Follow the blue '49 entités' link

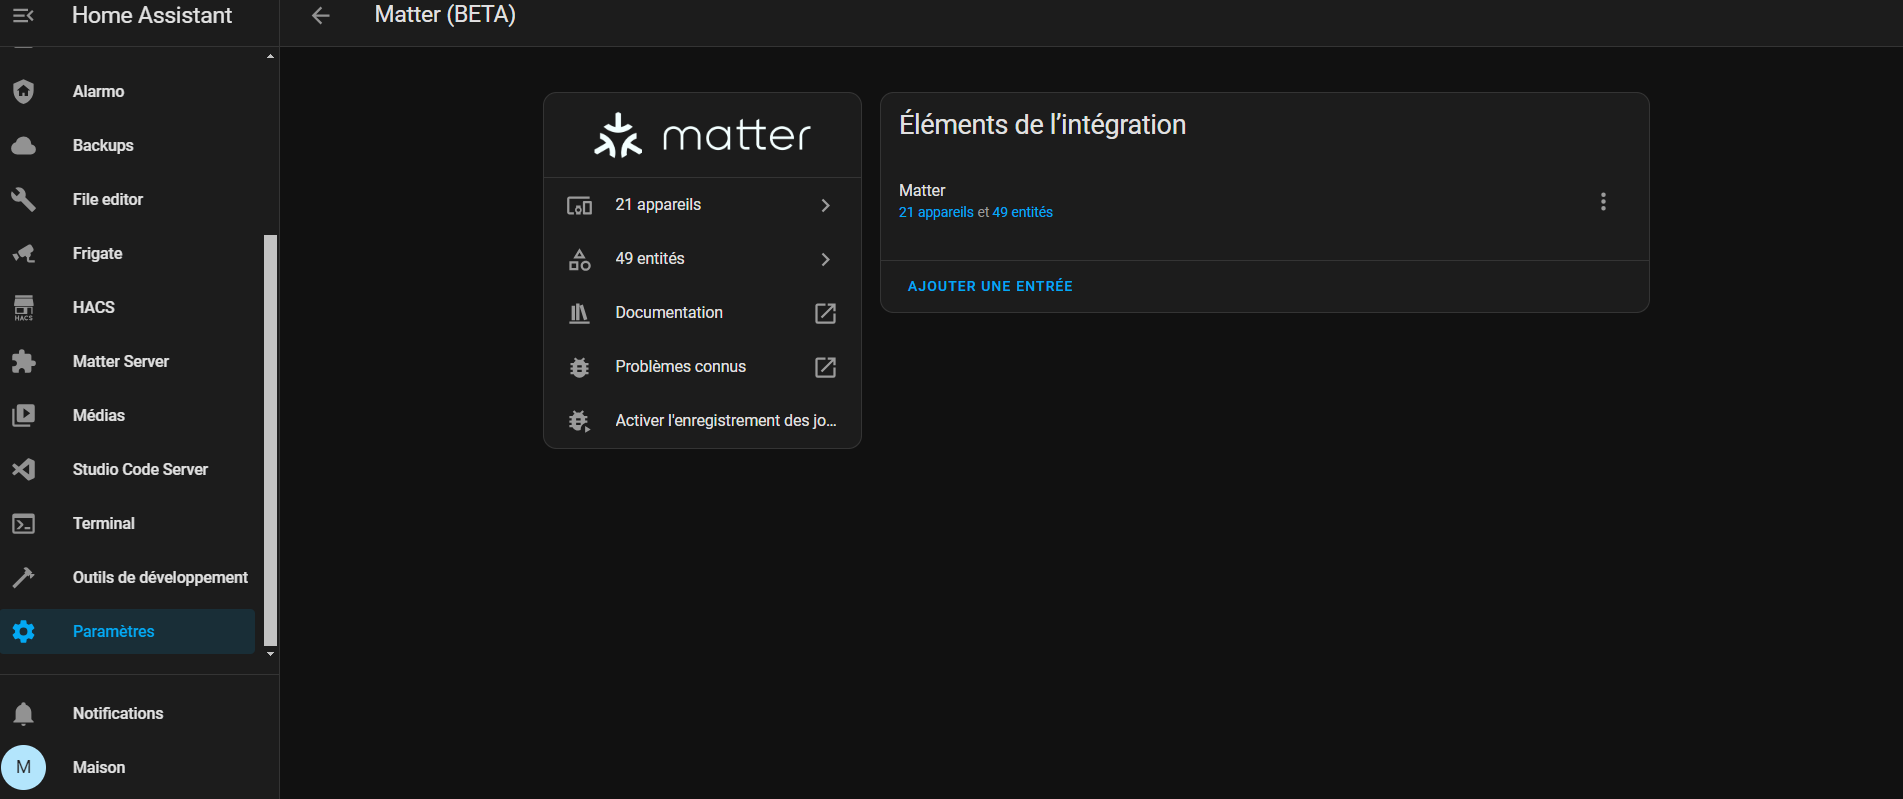(1022, 212)
